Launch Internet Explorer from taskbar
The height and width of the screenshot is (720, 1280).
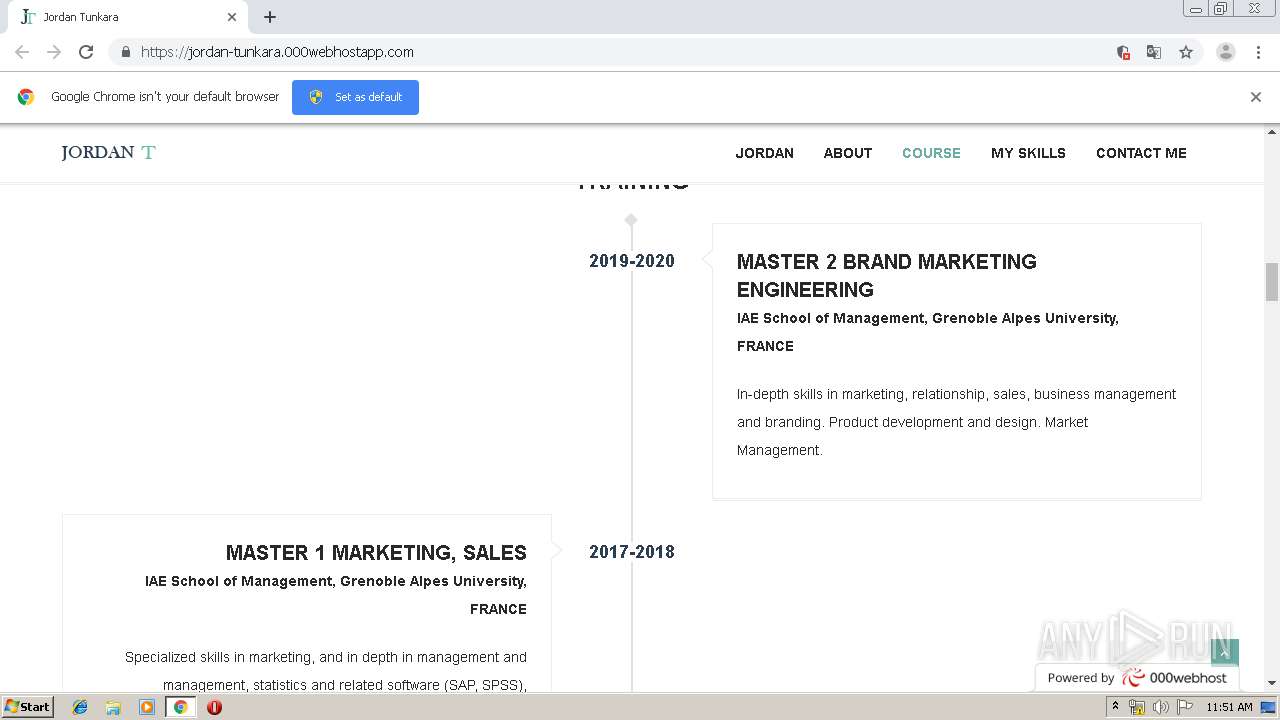coord(80,707)
